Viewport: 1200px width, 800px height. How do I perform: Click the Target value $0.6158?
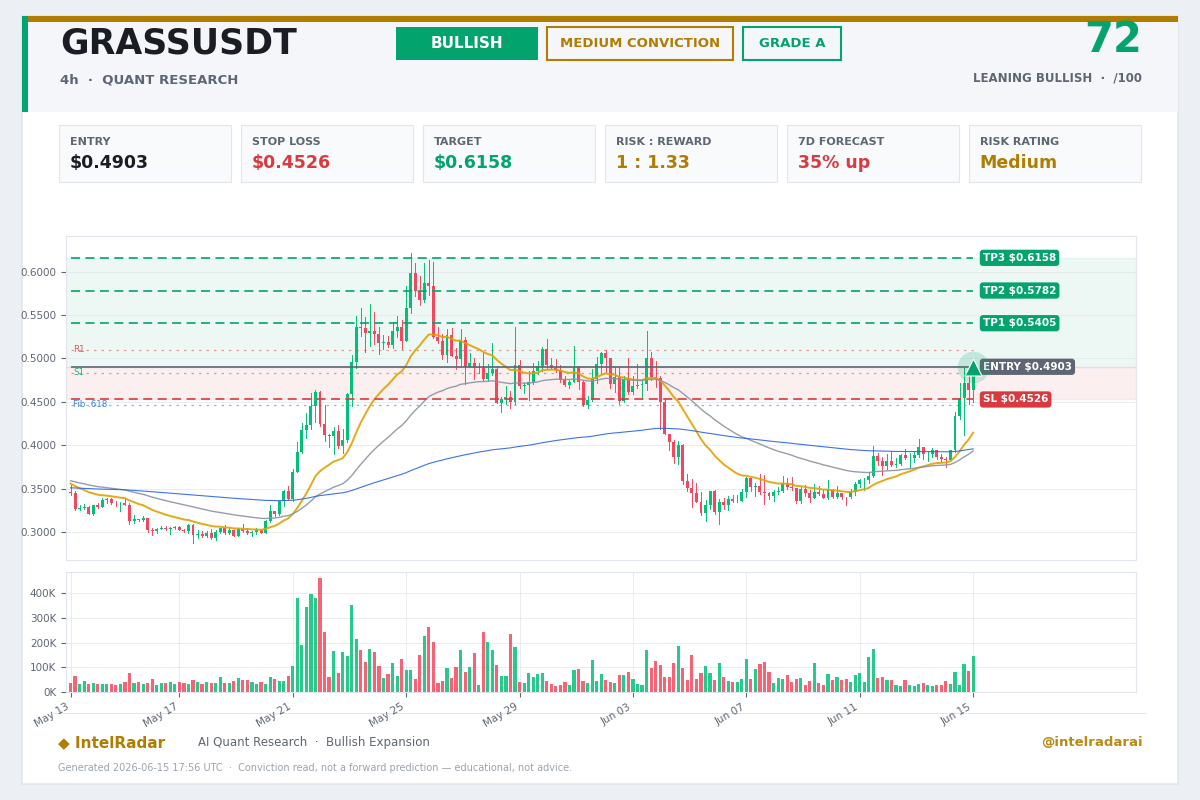473,162
